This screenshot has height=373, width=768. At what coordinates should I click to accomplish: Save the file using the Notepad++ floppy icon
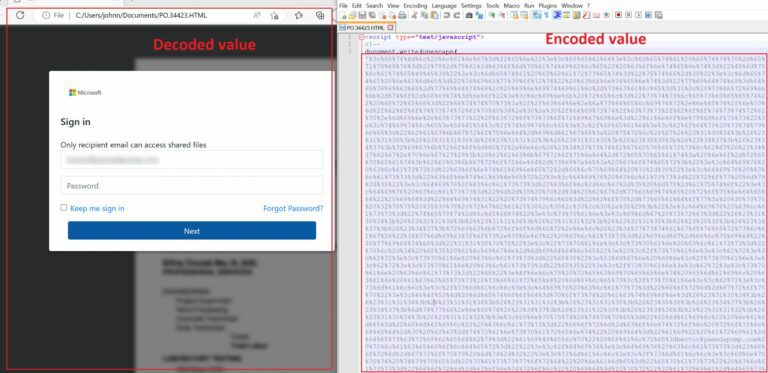pyautogui.click(x=362, y=16)
